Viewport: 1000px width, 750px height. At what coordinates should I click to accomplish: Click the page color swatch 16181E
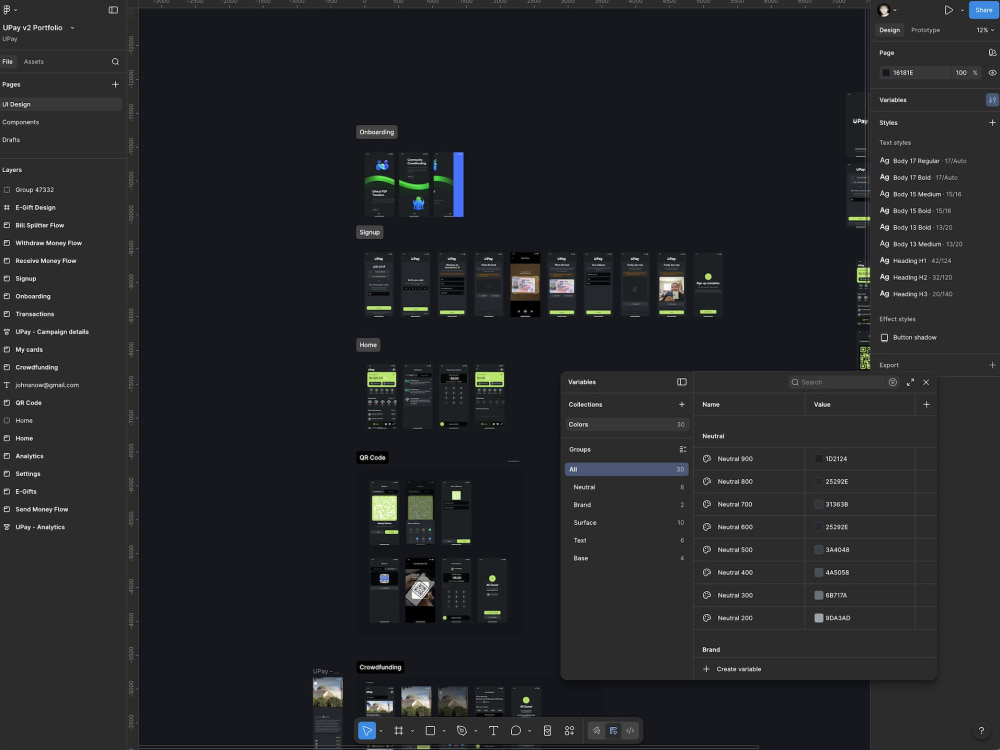pyautogui.click(x=885, y=73)
